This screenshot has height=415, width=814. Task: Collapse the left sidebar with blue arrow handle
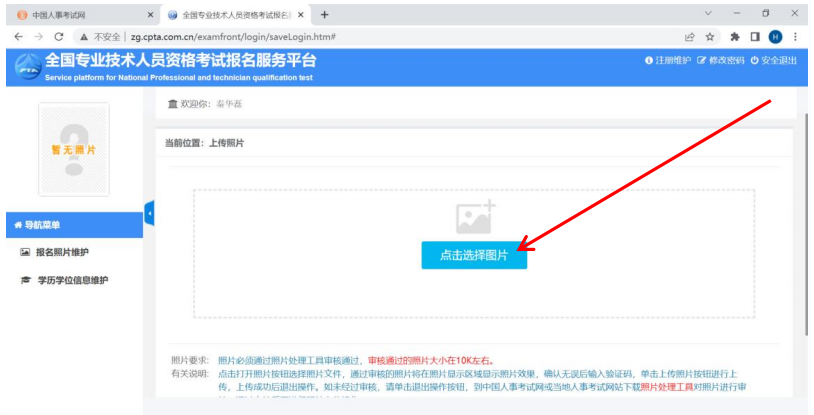tap(150, 213)
